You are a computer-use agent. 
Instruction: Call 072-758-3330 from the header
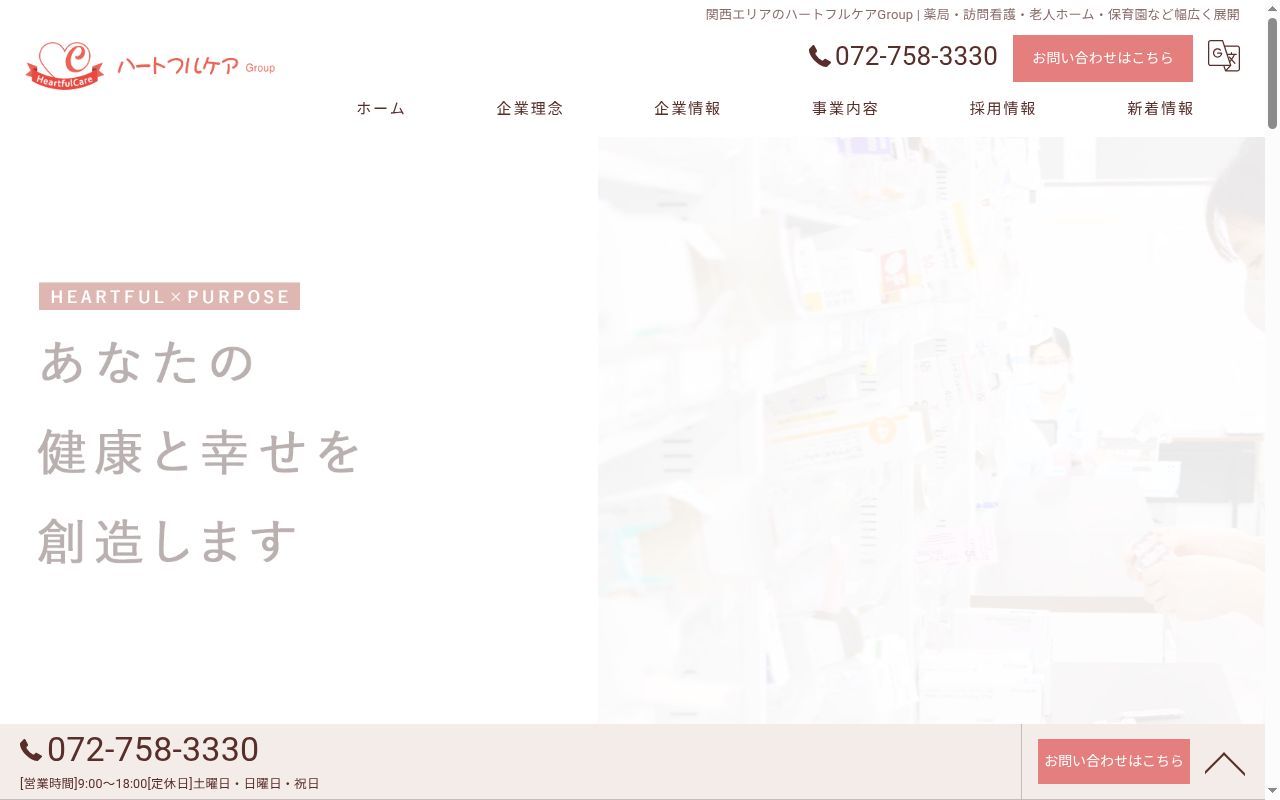916,57
